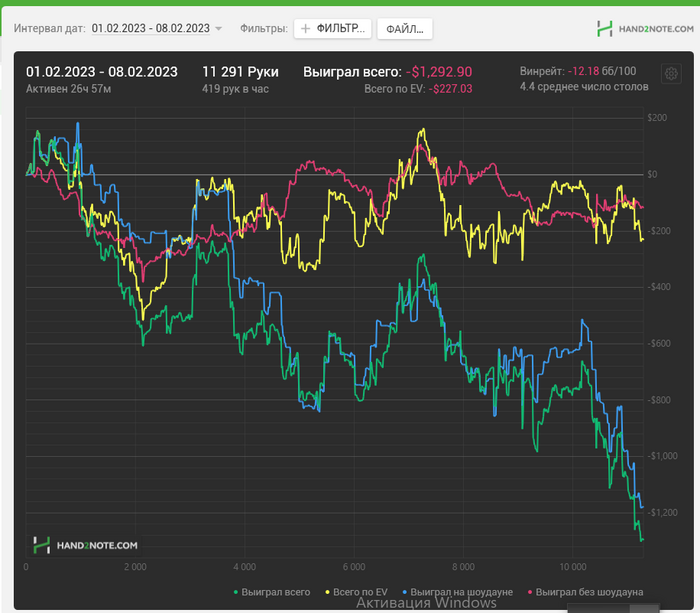Expand the date interval dropdown arrow
Viewport: 700px width, 613px height.
pos(218,29)
